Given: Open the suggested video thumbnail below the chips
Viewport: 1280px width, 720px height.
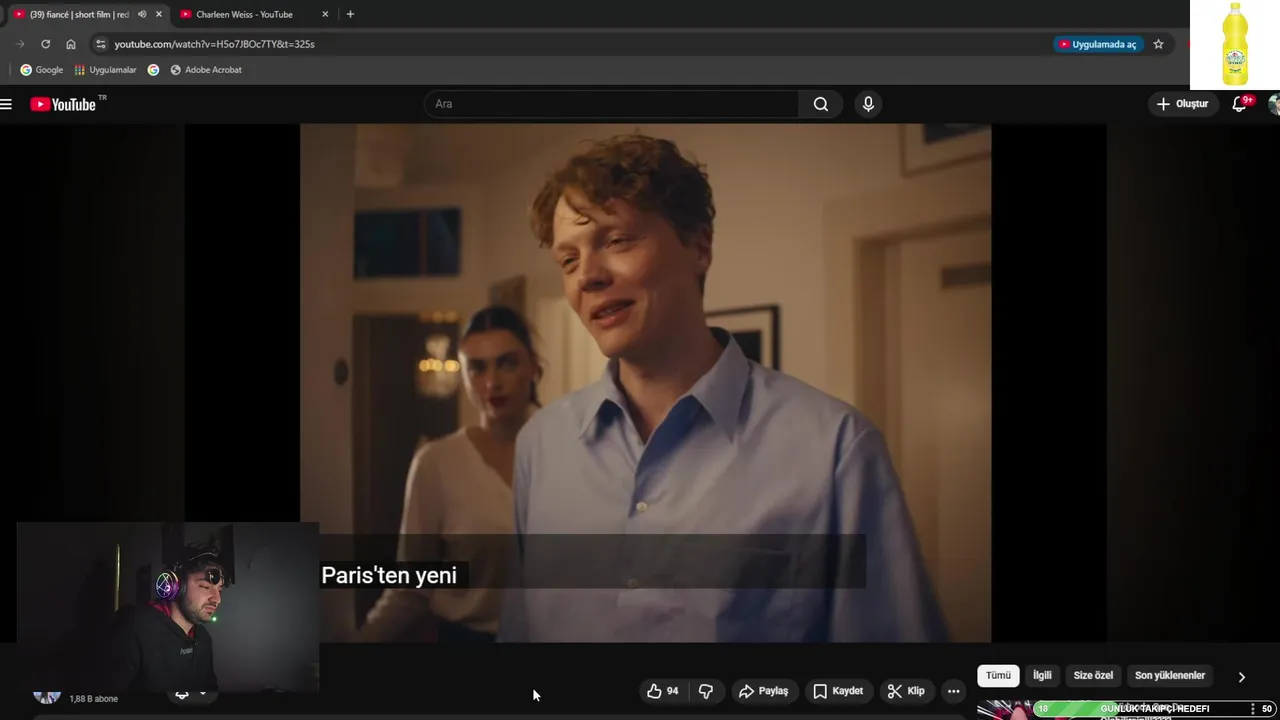Looking at the screenshot, I should (x=1005, y=709).
